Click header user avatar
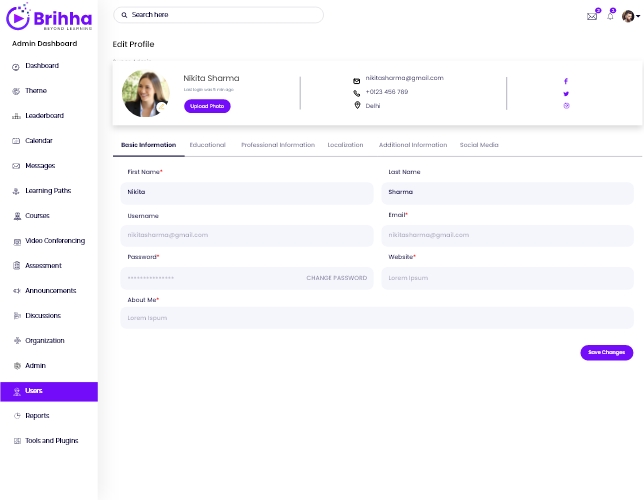 628,16
